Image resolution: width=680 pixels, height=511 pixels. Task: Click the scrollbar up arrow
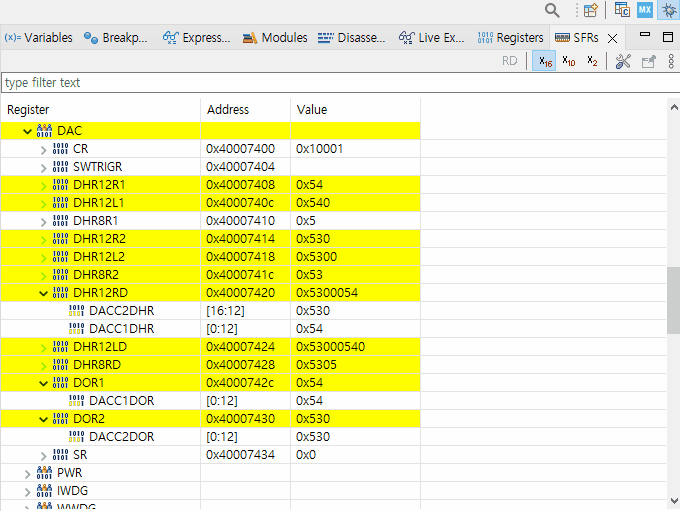[674, 107]
